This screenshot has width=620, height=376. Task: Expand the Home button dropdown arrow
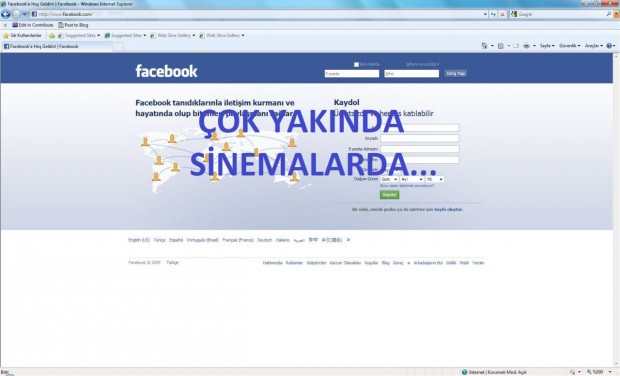tap(492, 46)
